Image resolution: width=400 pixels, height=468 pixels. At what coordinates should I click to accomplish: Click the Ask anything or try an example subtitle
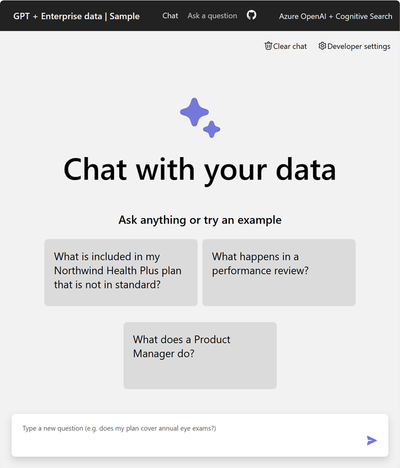[200, 220]
